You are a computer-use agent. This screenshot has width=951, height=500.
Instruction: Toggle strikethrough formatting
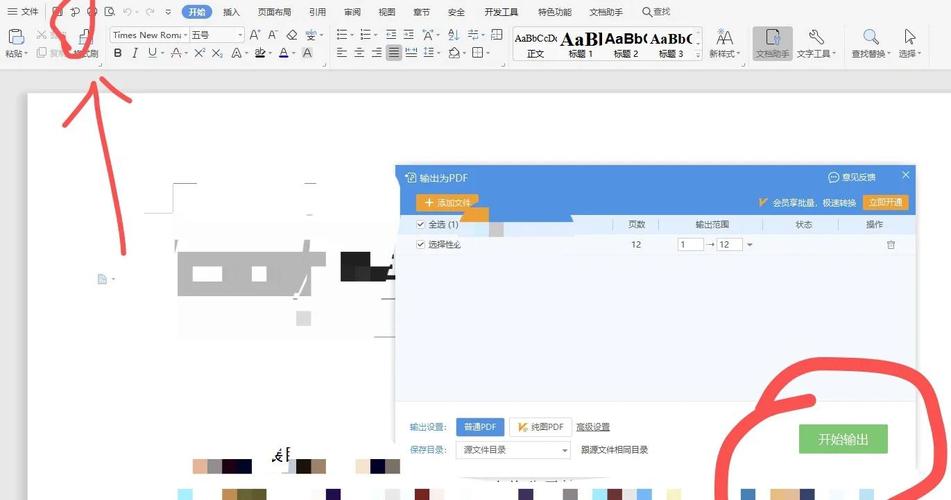pos(175,53)
